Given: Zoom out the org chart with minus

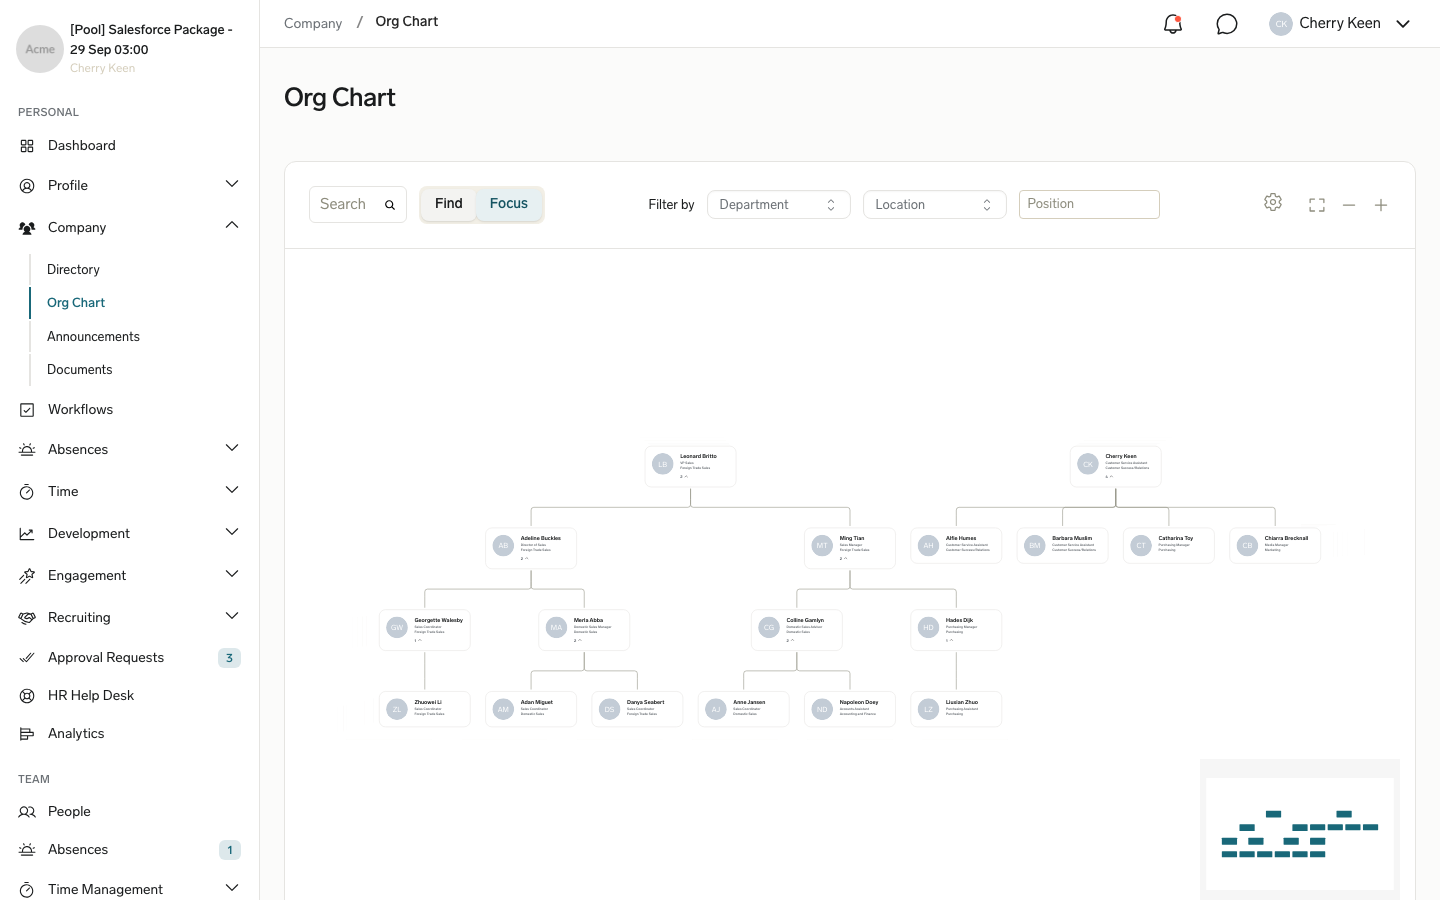Looking at the screenshot, I should coord(1349,205).
